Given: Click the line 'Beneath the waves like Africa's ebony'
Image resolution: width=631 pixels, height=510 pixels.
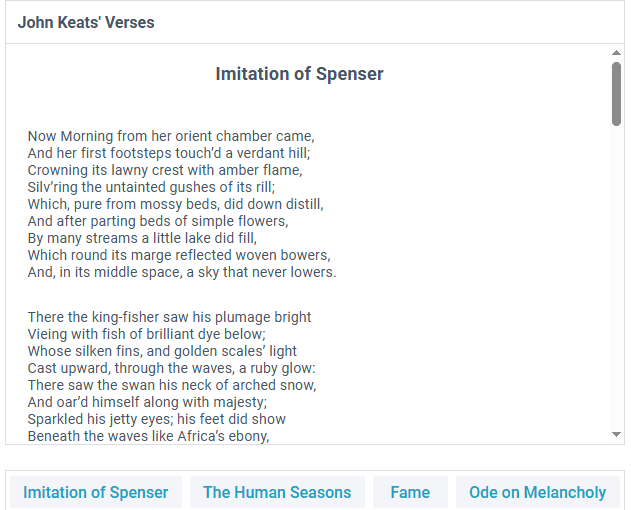Looking at the screenshot, I should [x=148, y=436].
